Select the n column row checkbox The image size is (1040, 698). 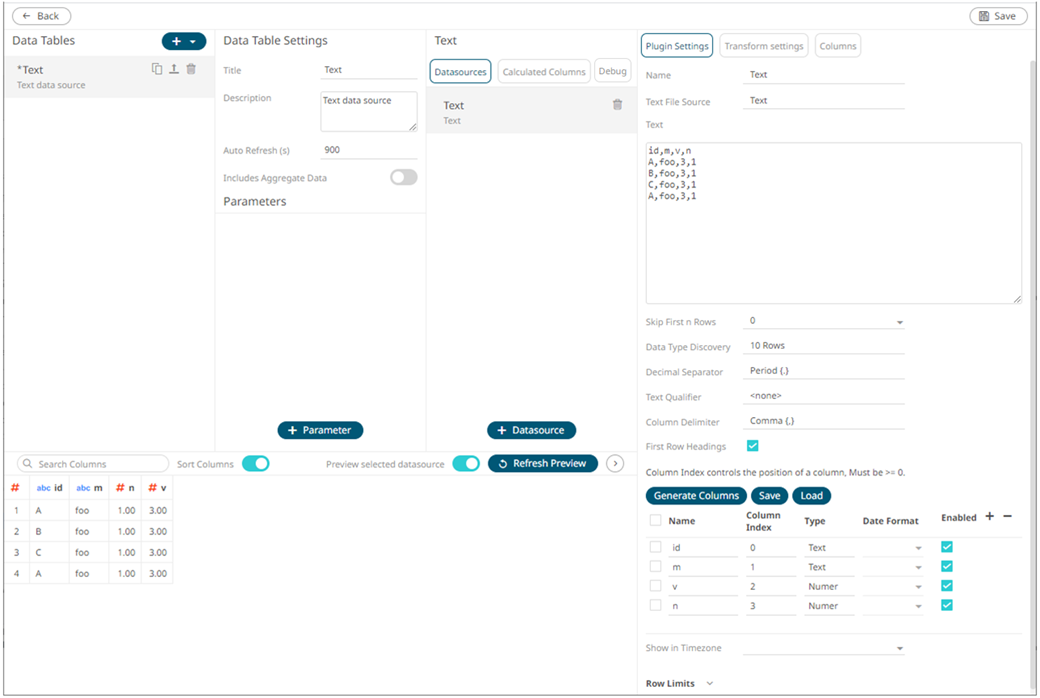pyautogui.click(x=655, y=605)
